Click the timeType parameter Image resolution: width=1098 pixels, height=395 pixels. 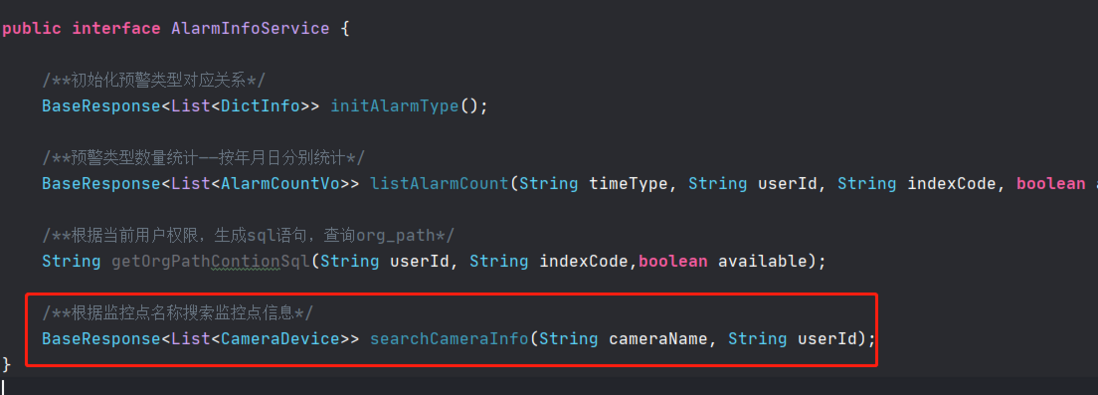pyautogui.click(x=628, y=184)
